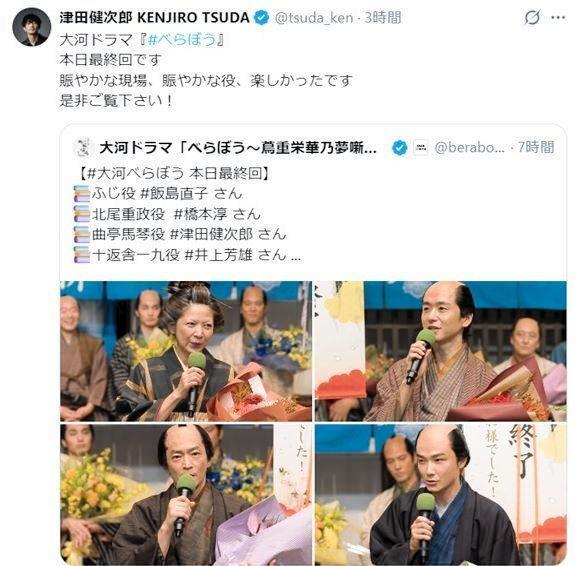Viewport: 575px width, 566px height.
Task: Open Kenjiro Tsuda's profile avatar
Action: coord(32,27)
